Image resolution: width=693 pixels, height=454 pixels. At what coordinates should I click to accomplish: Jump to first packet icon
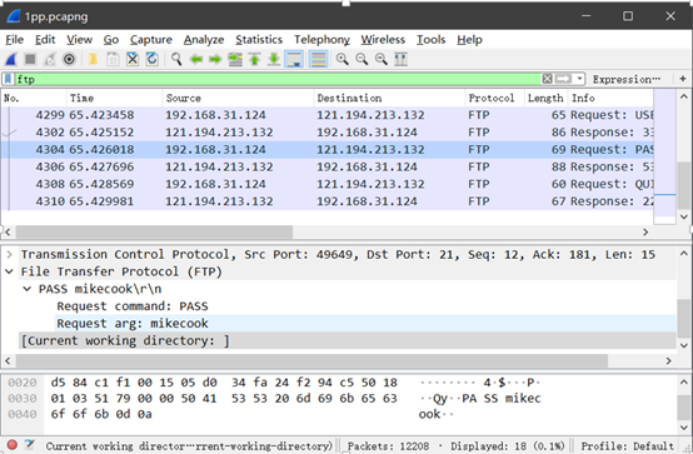click(255, 59)
